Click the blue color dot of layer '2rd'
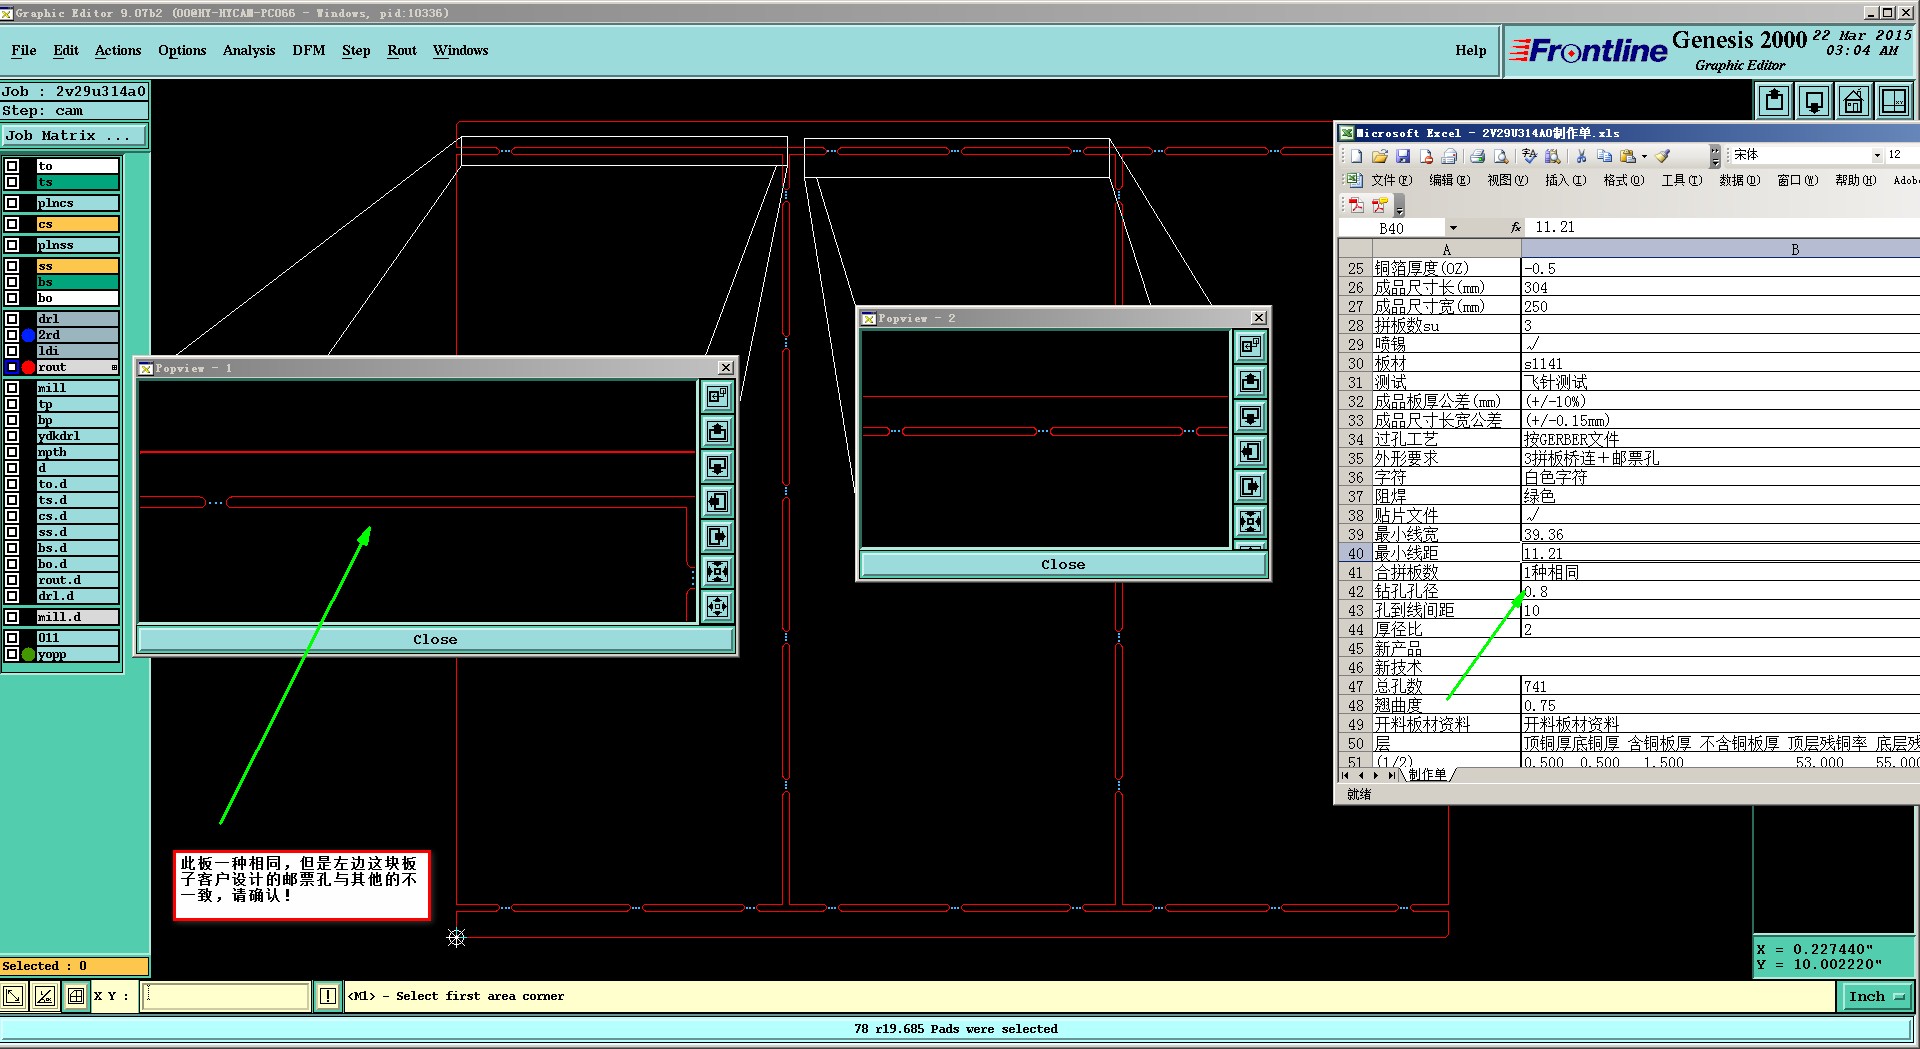The height and width of the screenshot is (1049, 1920). pos(29,335)
